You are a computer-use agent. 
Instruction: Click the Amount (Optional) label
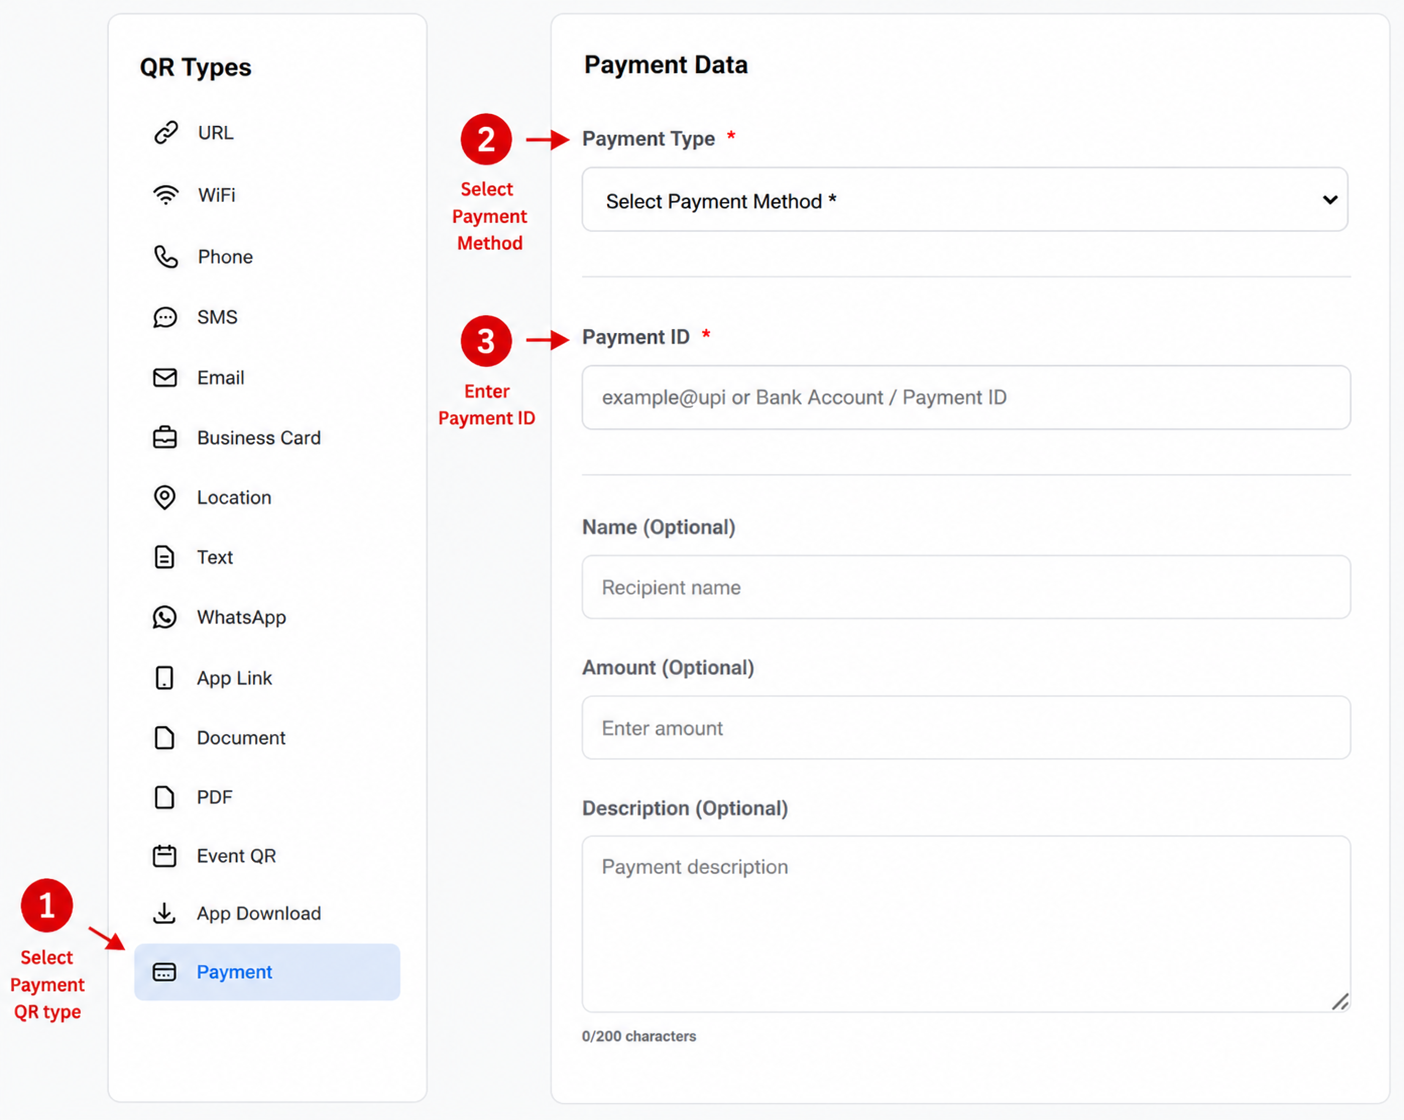(x=668, y=667)
